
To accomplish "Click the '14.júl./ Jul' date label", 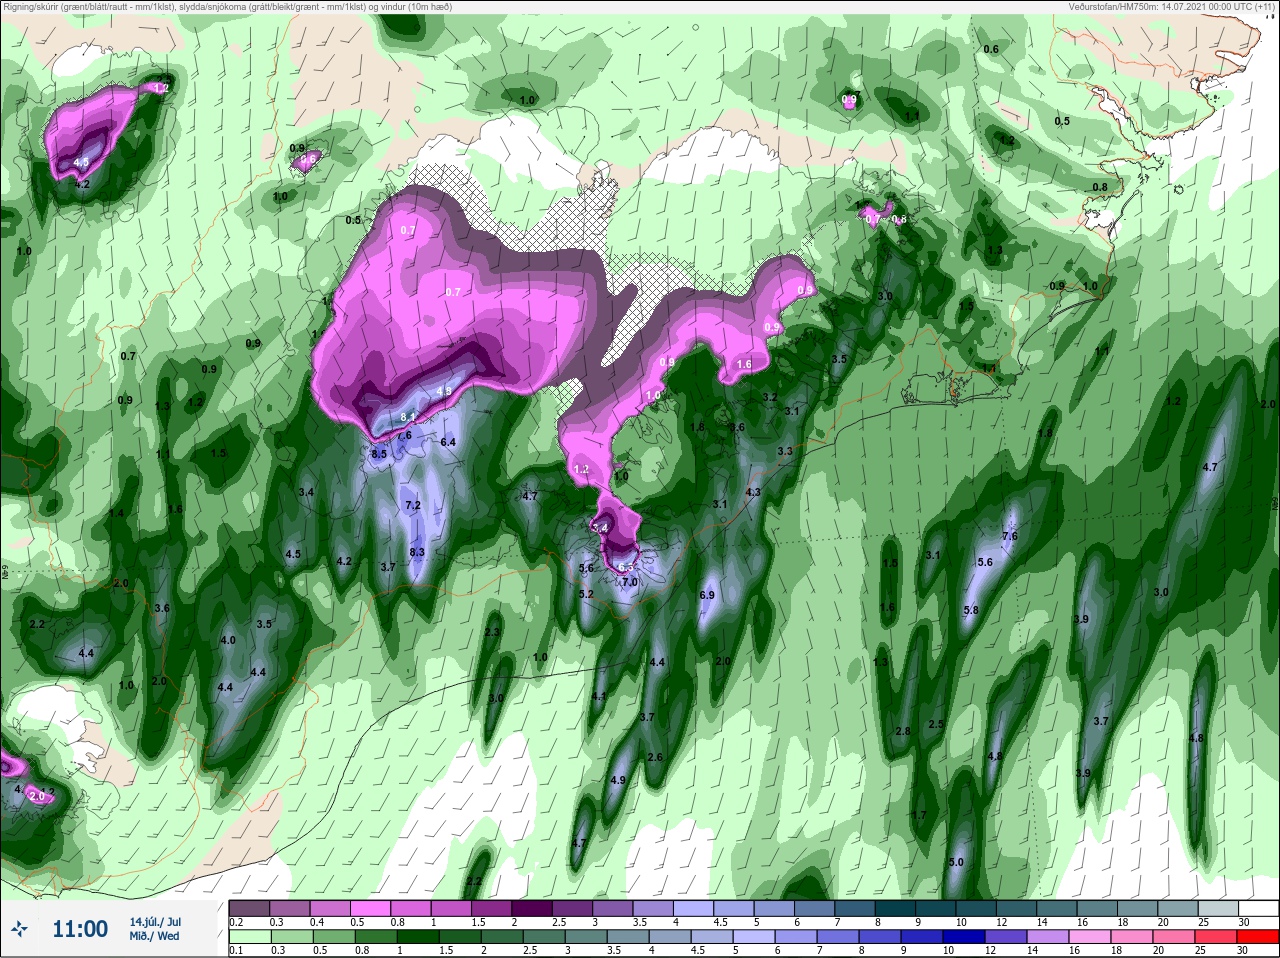I will (x=155, y=922).
